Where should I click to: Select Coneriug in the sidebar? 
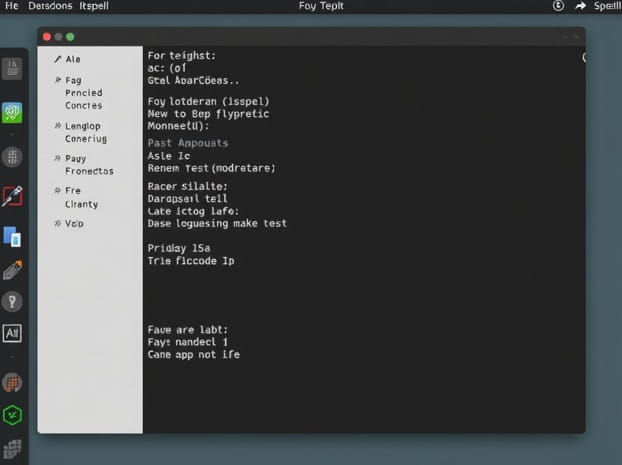[86, 139]
